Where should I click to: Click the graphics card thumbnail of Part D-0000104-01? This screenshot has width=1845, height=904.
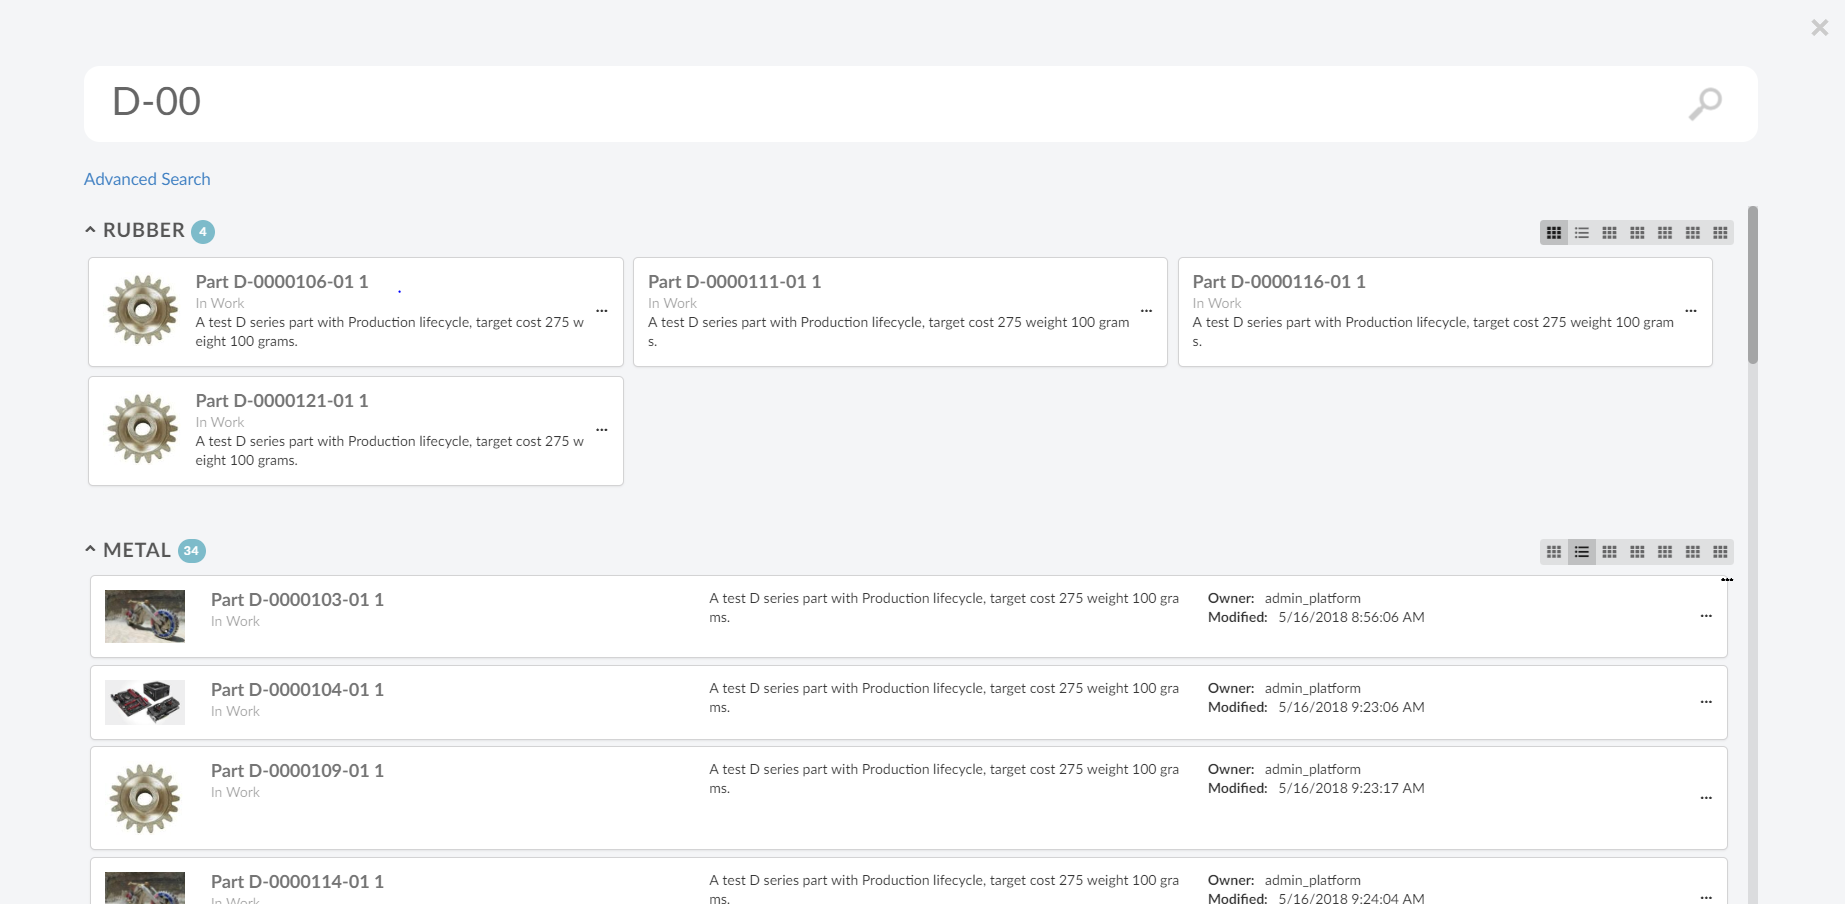pyautogui.click(x=145, y=702)
